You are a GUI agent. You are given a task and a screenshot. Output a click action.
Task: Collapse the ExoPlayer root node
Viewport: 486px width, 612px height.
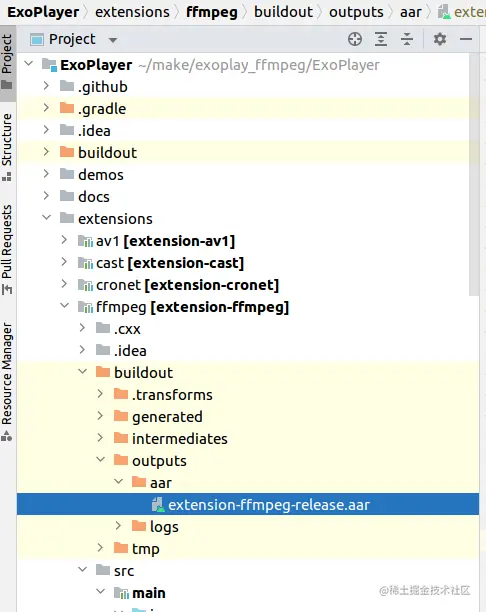tap(28, 64)
